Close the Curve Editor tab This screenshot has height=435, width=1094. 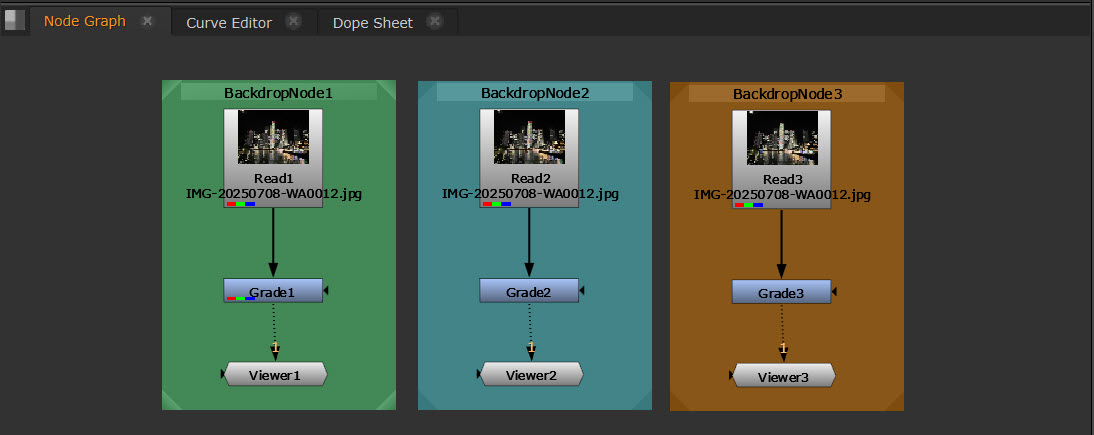coord(293,22)
